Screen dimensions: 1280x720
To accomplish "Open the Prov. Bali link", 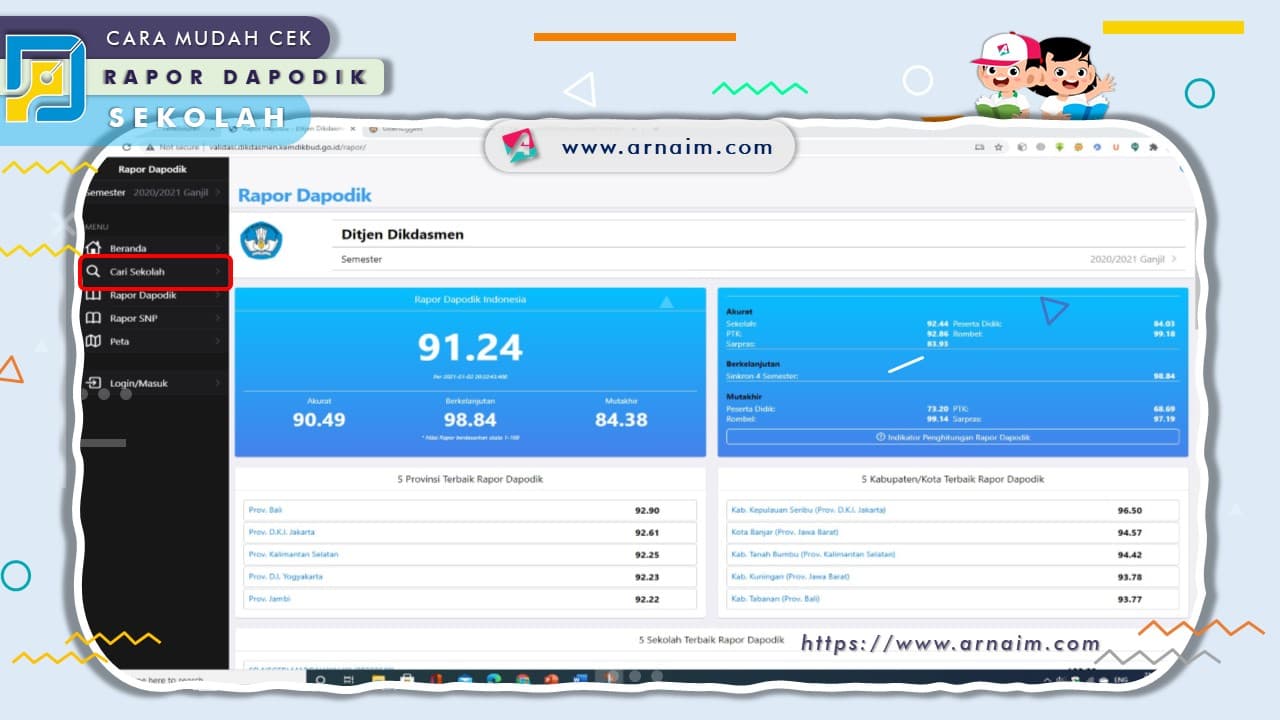I will pyautogui.click(x=265, y=510).
